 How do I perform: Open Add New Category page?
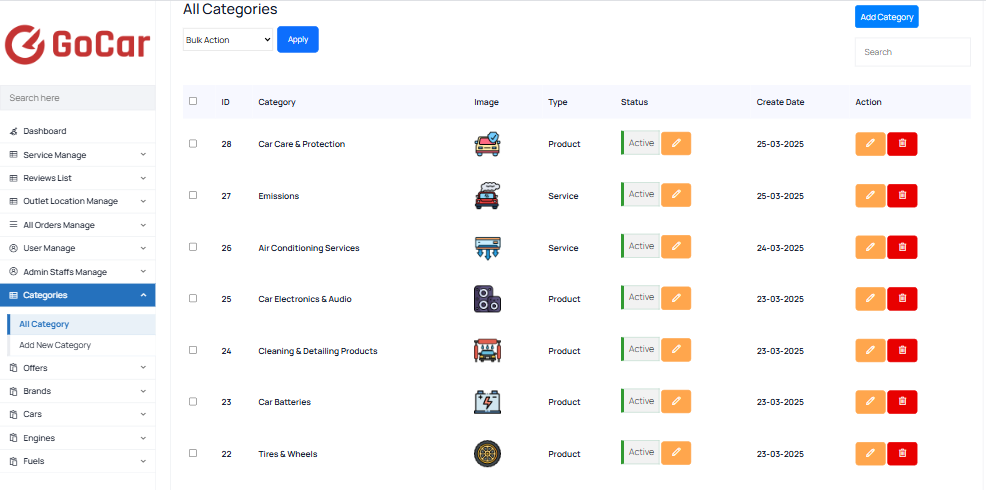click(82, 345)
